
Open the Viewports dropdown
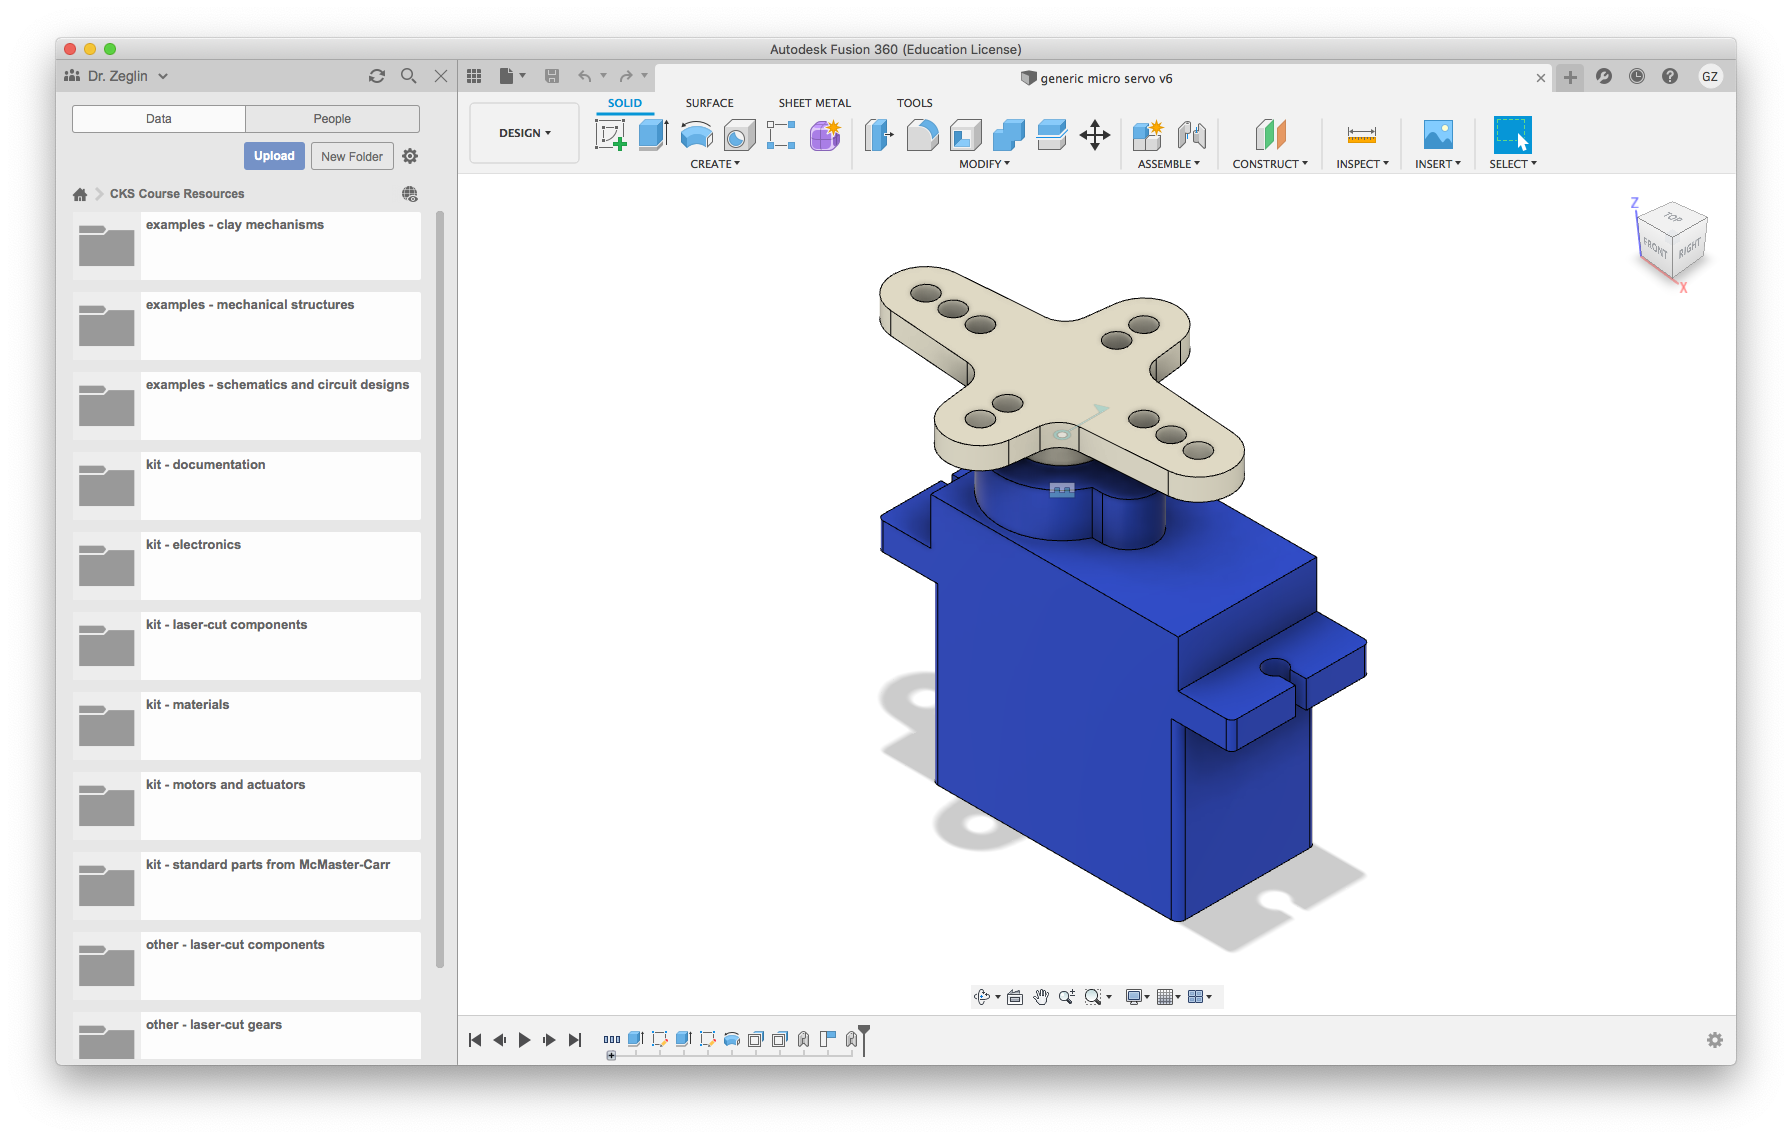coord(1199,997)
